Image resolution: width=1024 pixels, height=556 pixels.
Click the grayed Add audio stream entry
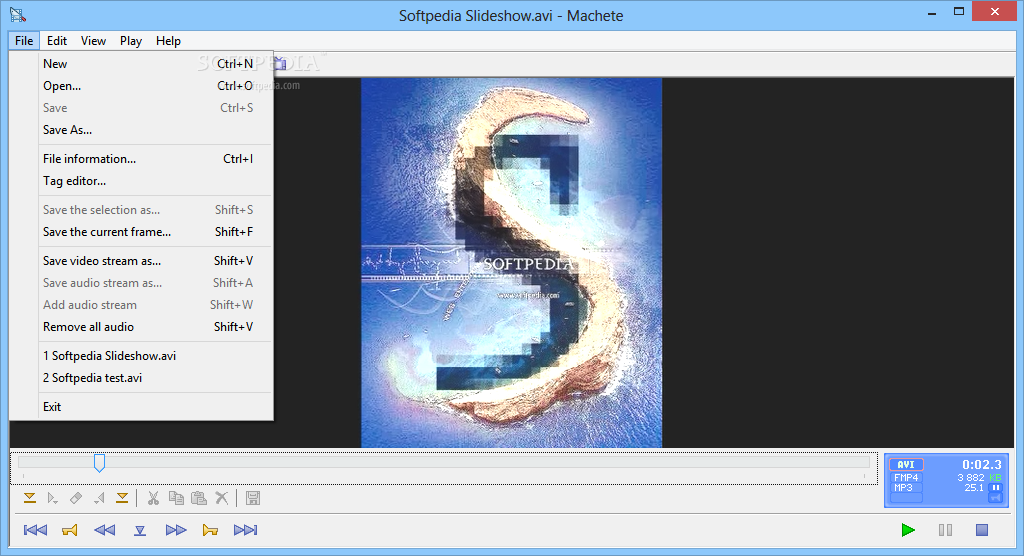(x=155, y=305)
